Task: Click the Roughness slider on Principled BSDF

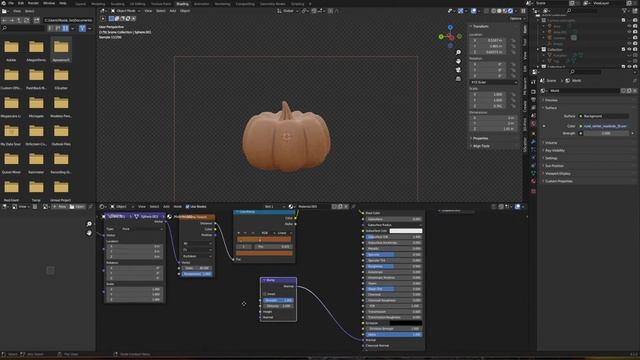Action: (394, 266)
